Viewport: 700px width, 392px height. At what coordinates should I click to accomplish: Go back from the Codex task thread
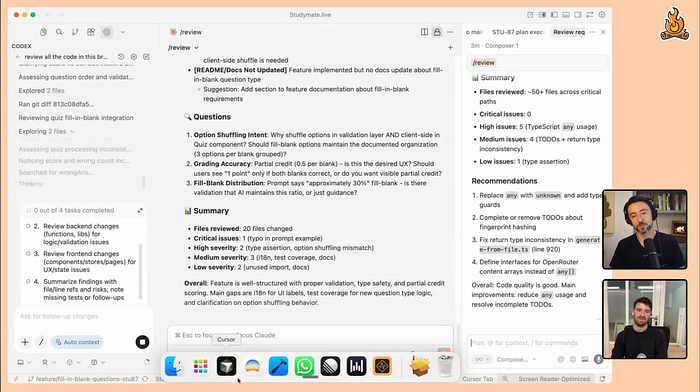(18, 57)
